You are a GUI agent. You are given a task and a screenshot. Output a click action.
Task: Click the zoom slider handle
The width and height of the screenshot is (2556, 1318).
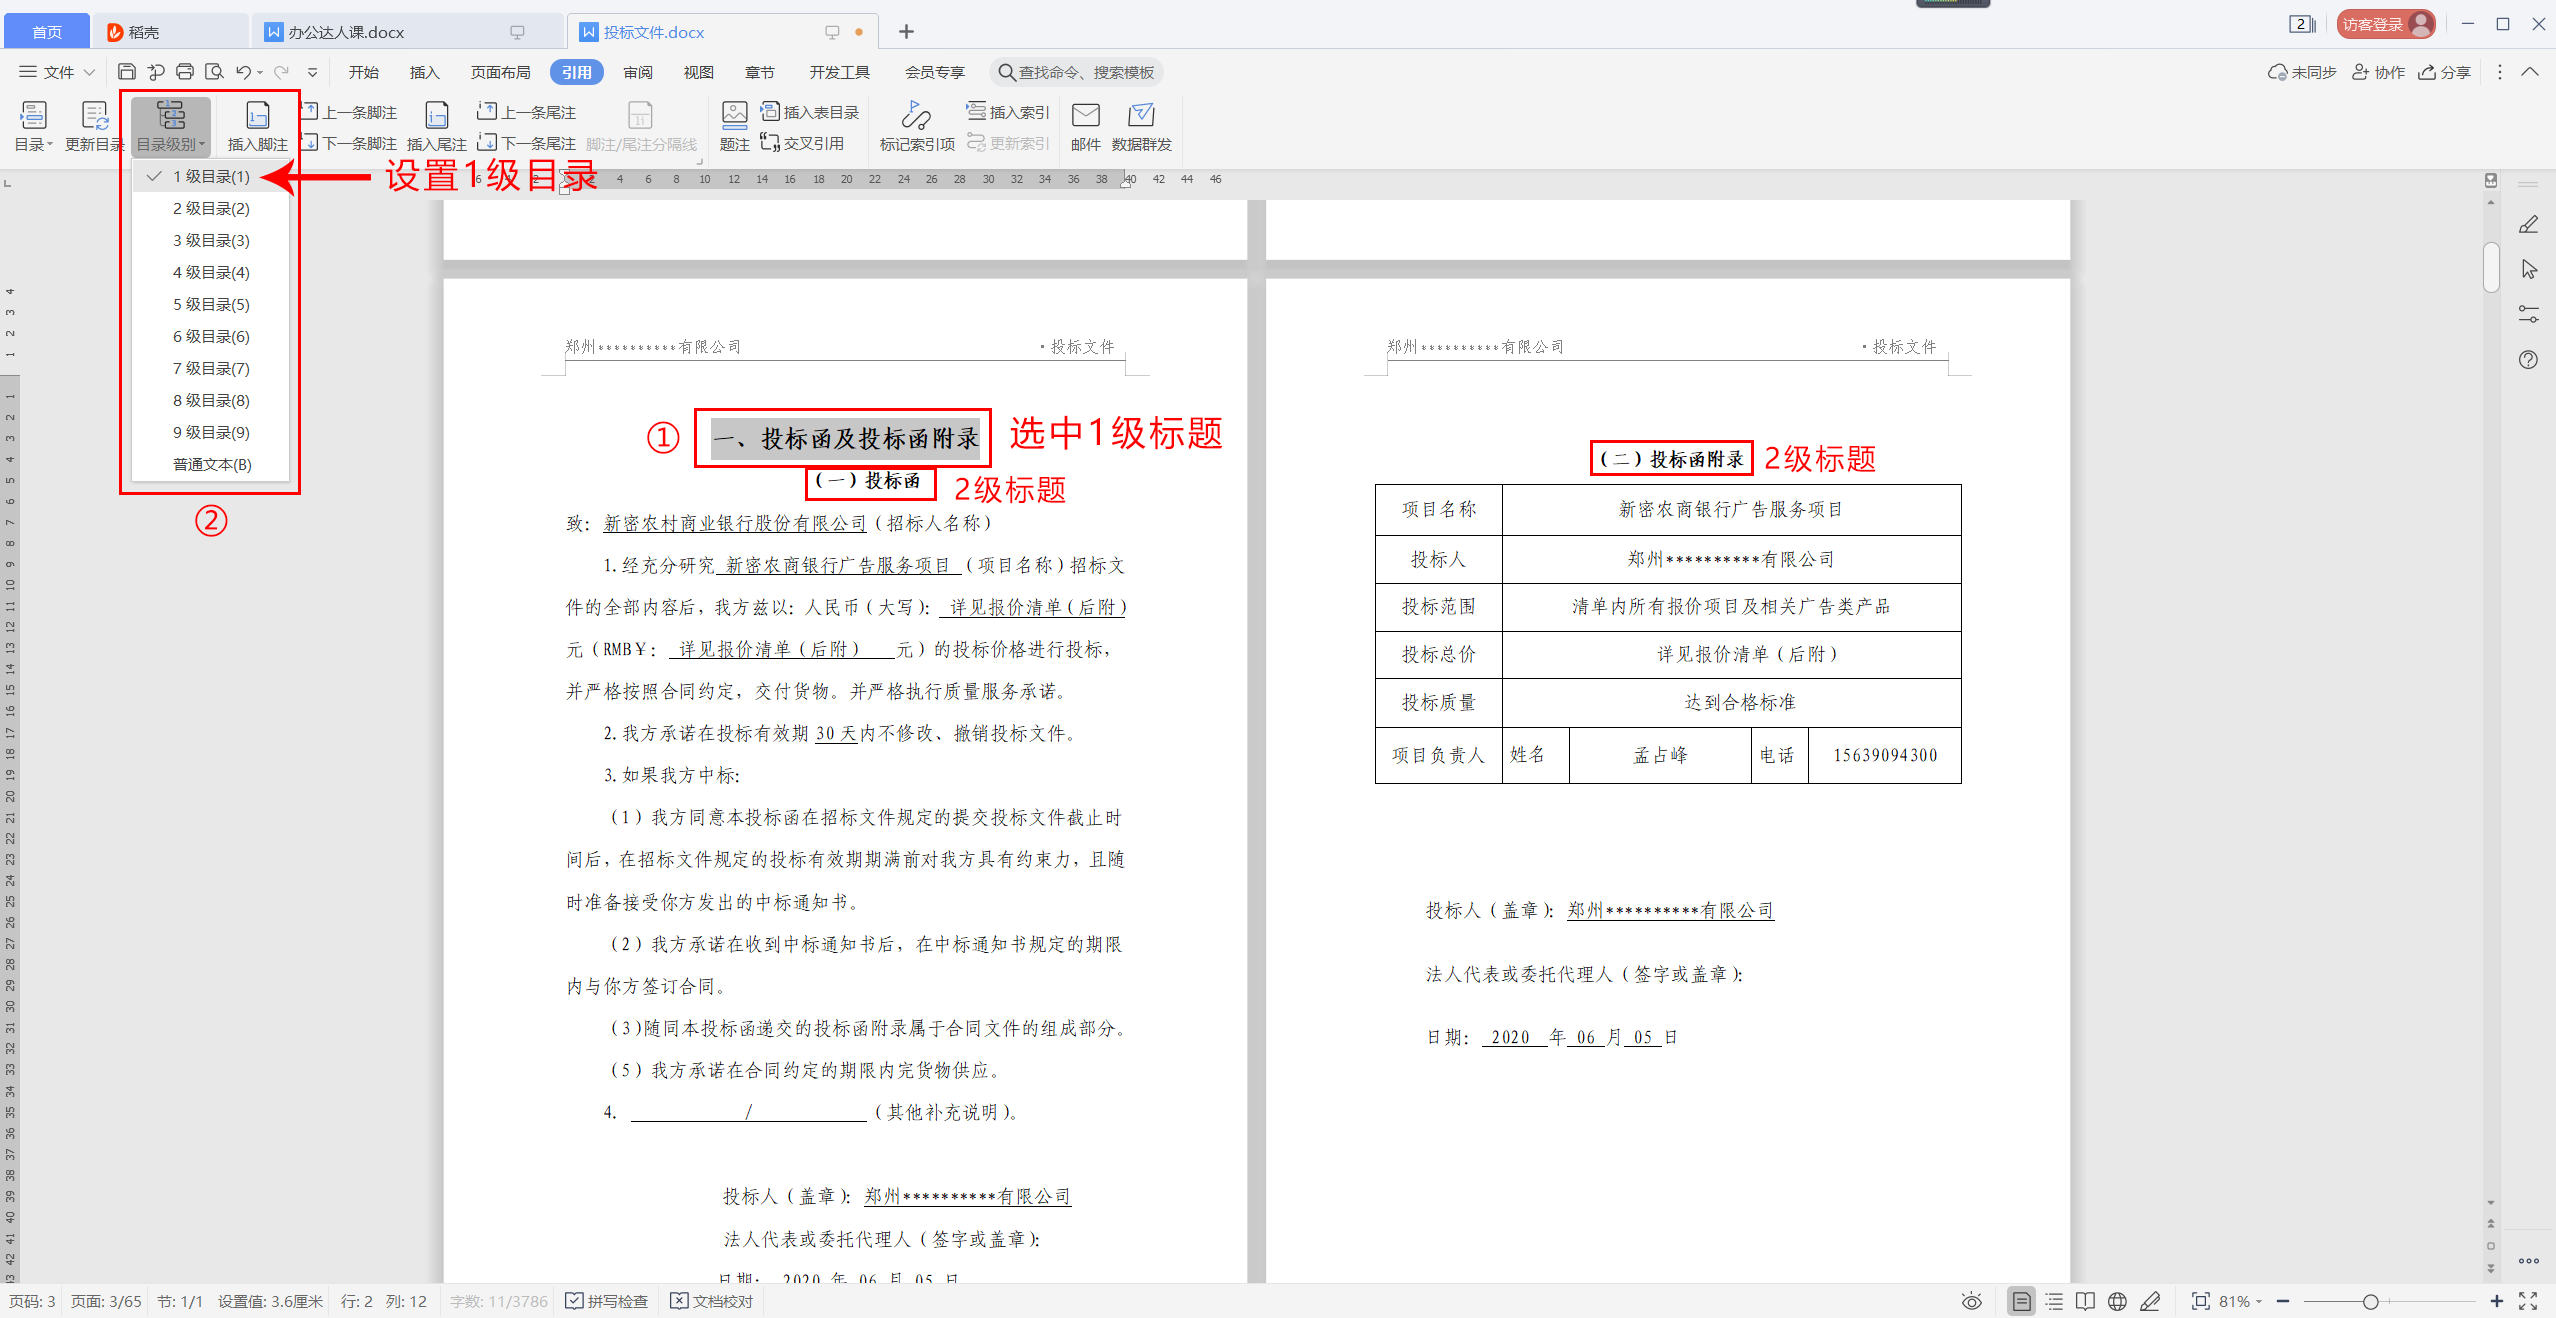pos(2370,1301)
